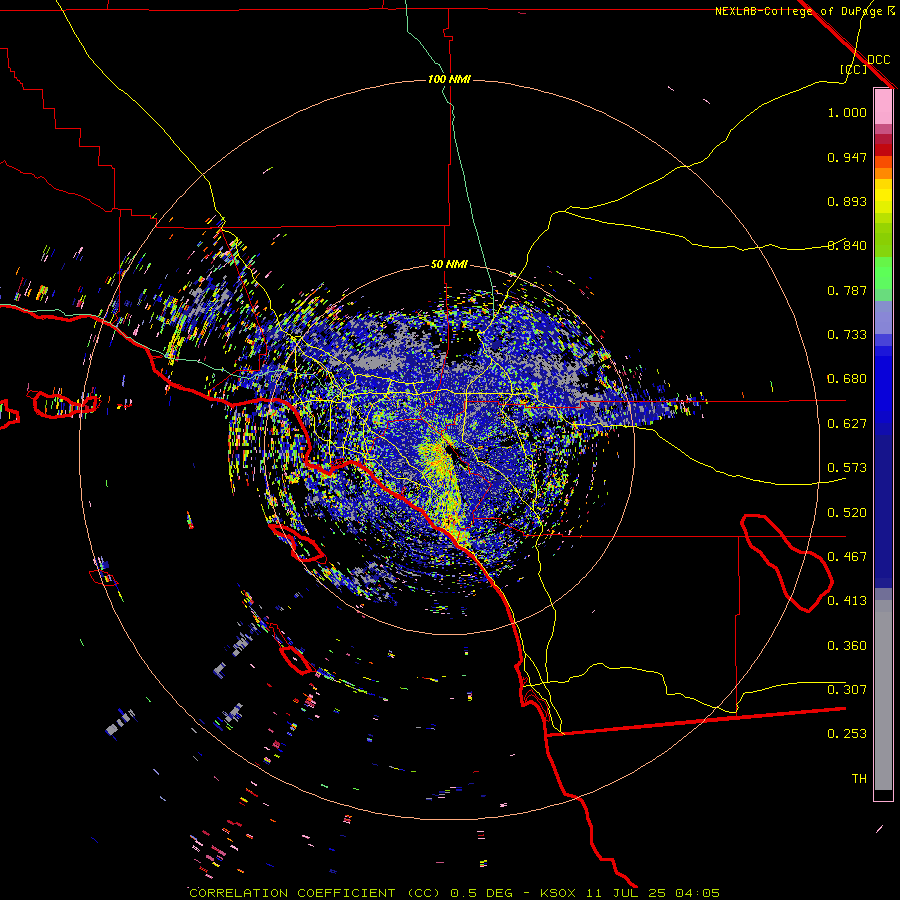The width and height of the screenshot is (900, 900).
Task: Pick the bright green segment of the color bar
Action: tap(883, 273)
